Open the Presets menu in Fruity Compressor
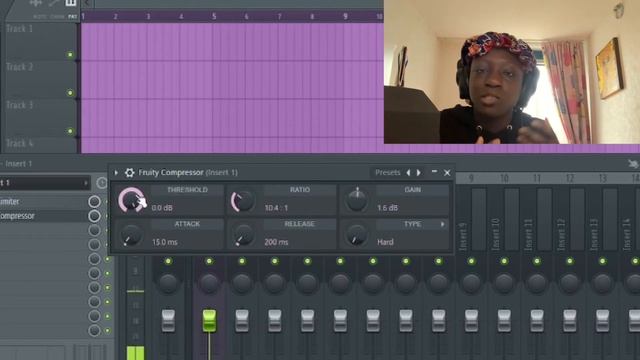 [x=387, y=173]
